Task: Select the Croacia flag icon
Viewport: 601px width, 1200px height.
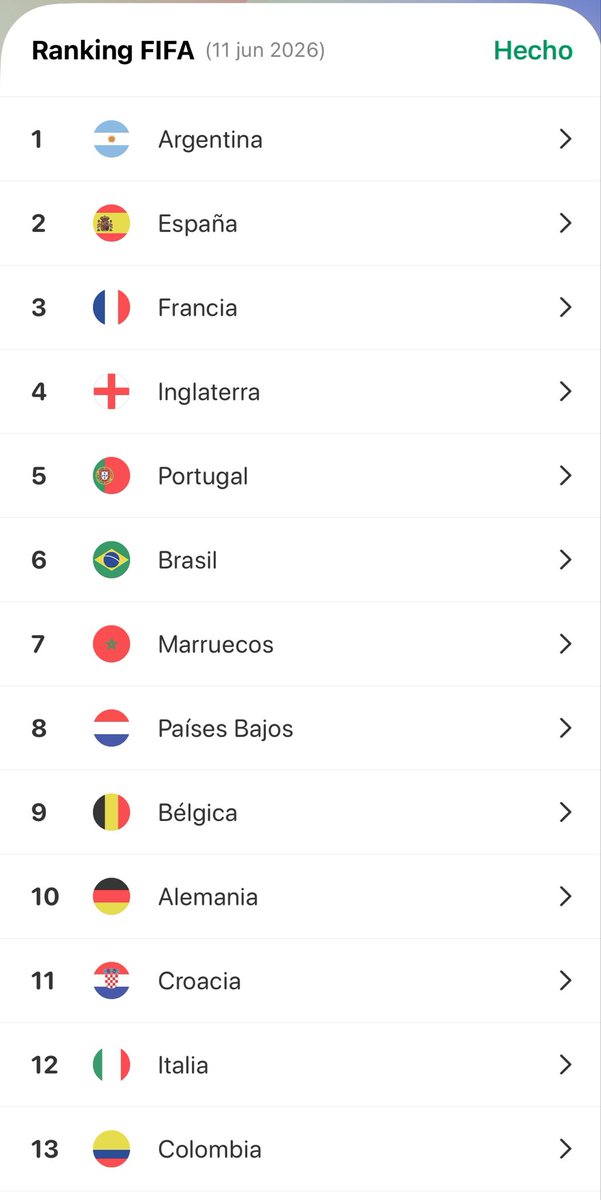Action: point(111,980)
